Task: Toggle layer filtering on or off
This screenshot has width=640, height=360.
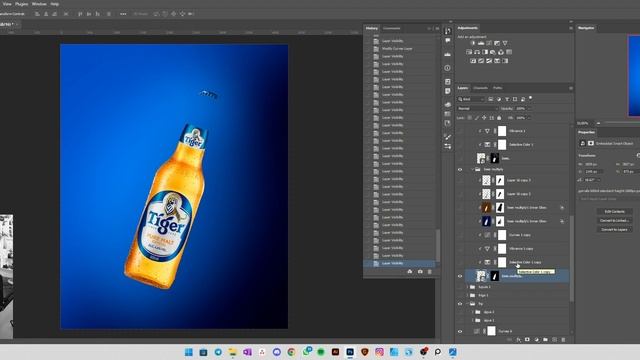Action: pos(531,98)
